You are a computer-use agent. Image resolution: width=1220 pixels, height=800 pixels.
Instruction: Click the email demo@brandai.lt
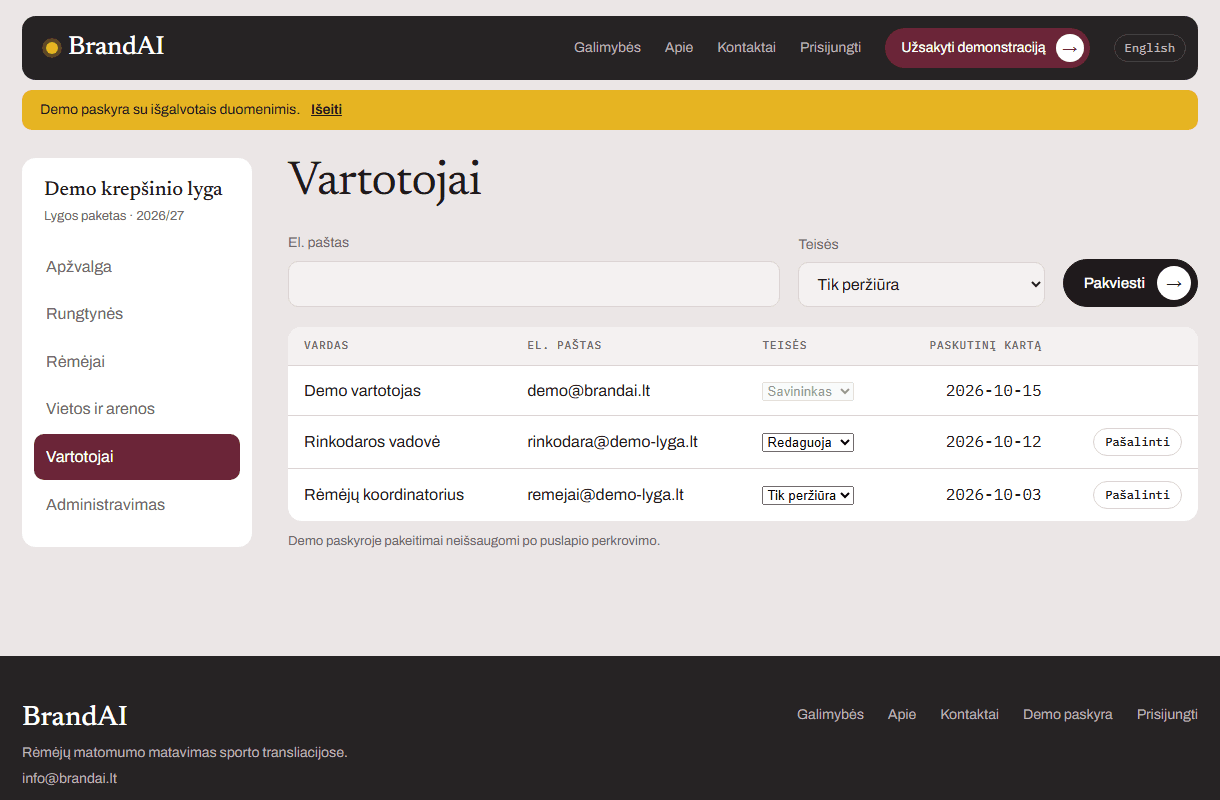[x=589, y=391]
